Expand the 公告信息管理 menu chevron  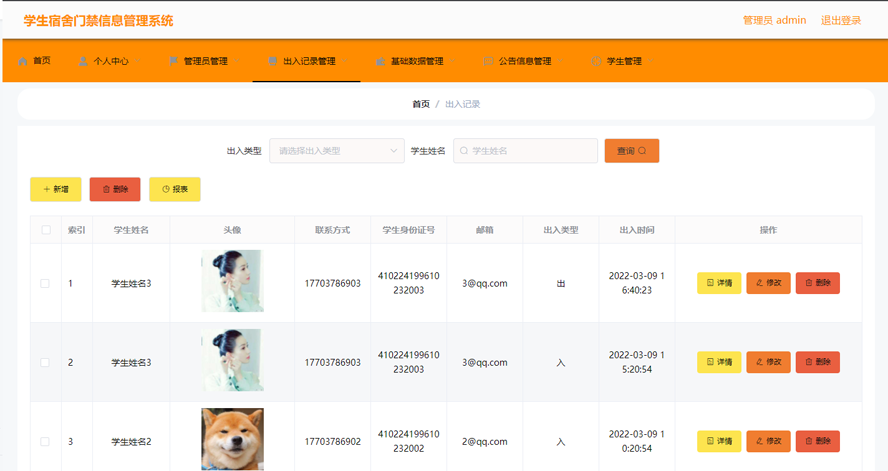click(x=560, y=61)
